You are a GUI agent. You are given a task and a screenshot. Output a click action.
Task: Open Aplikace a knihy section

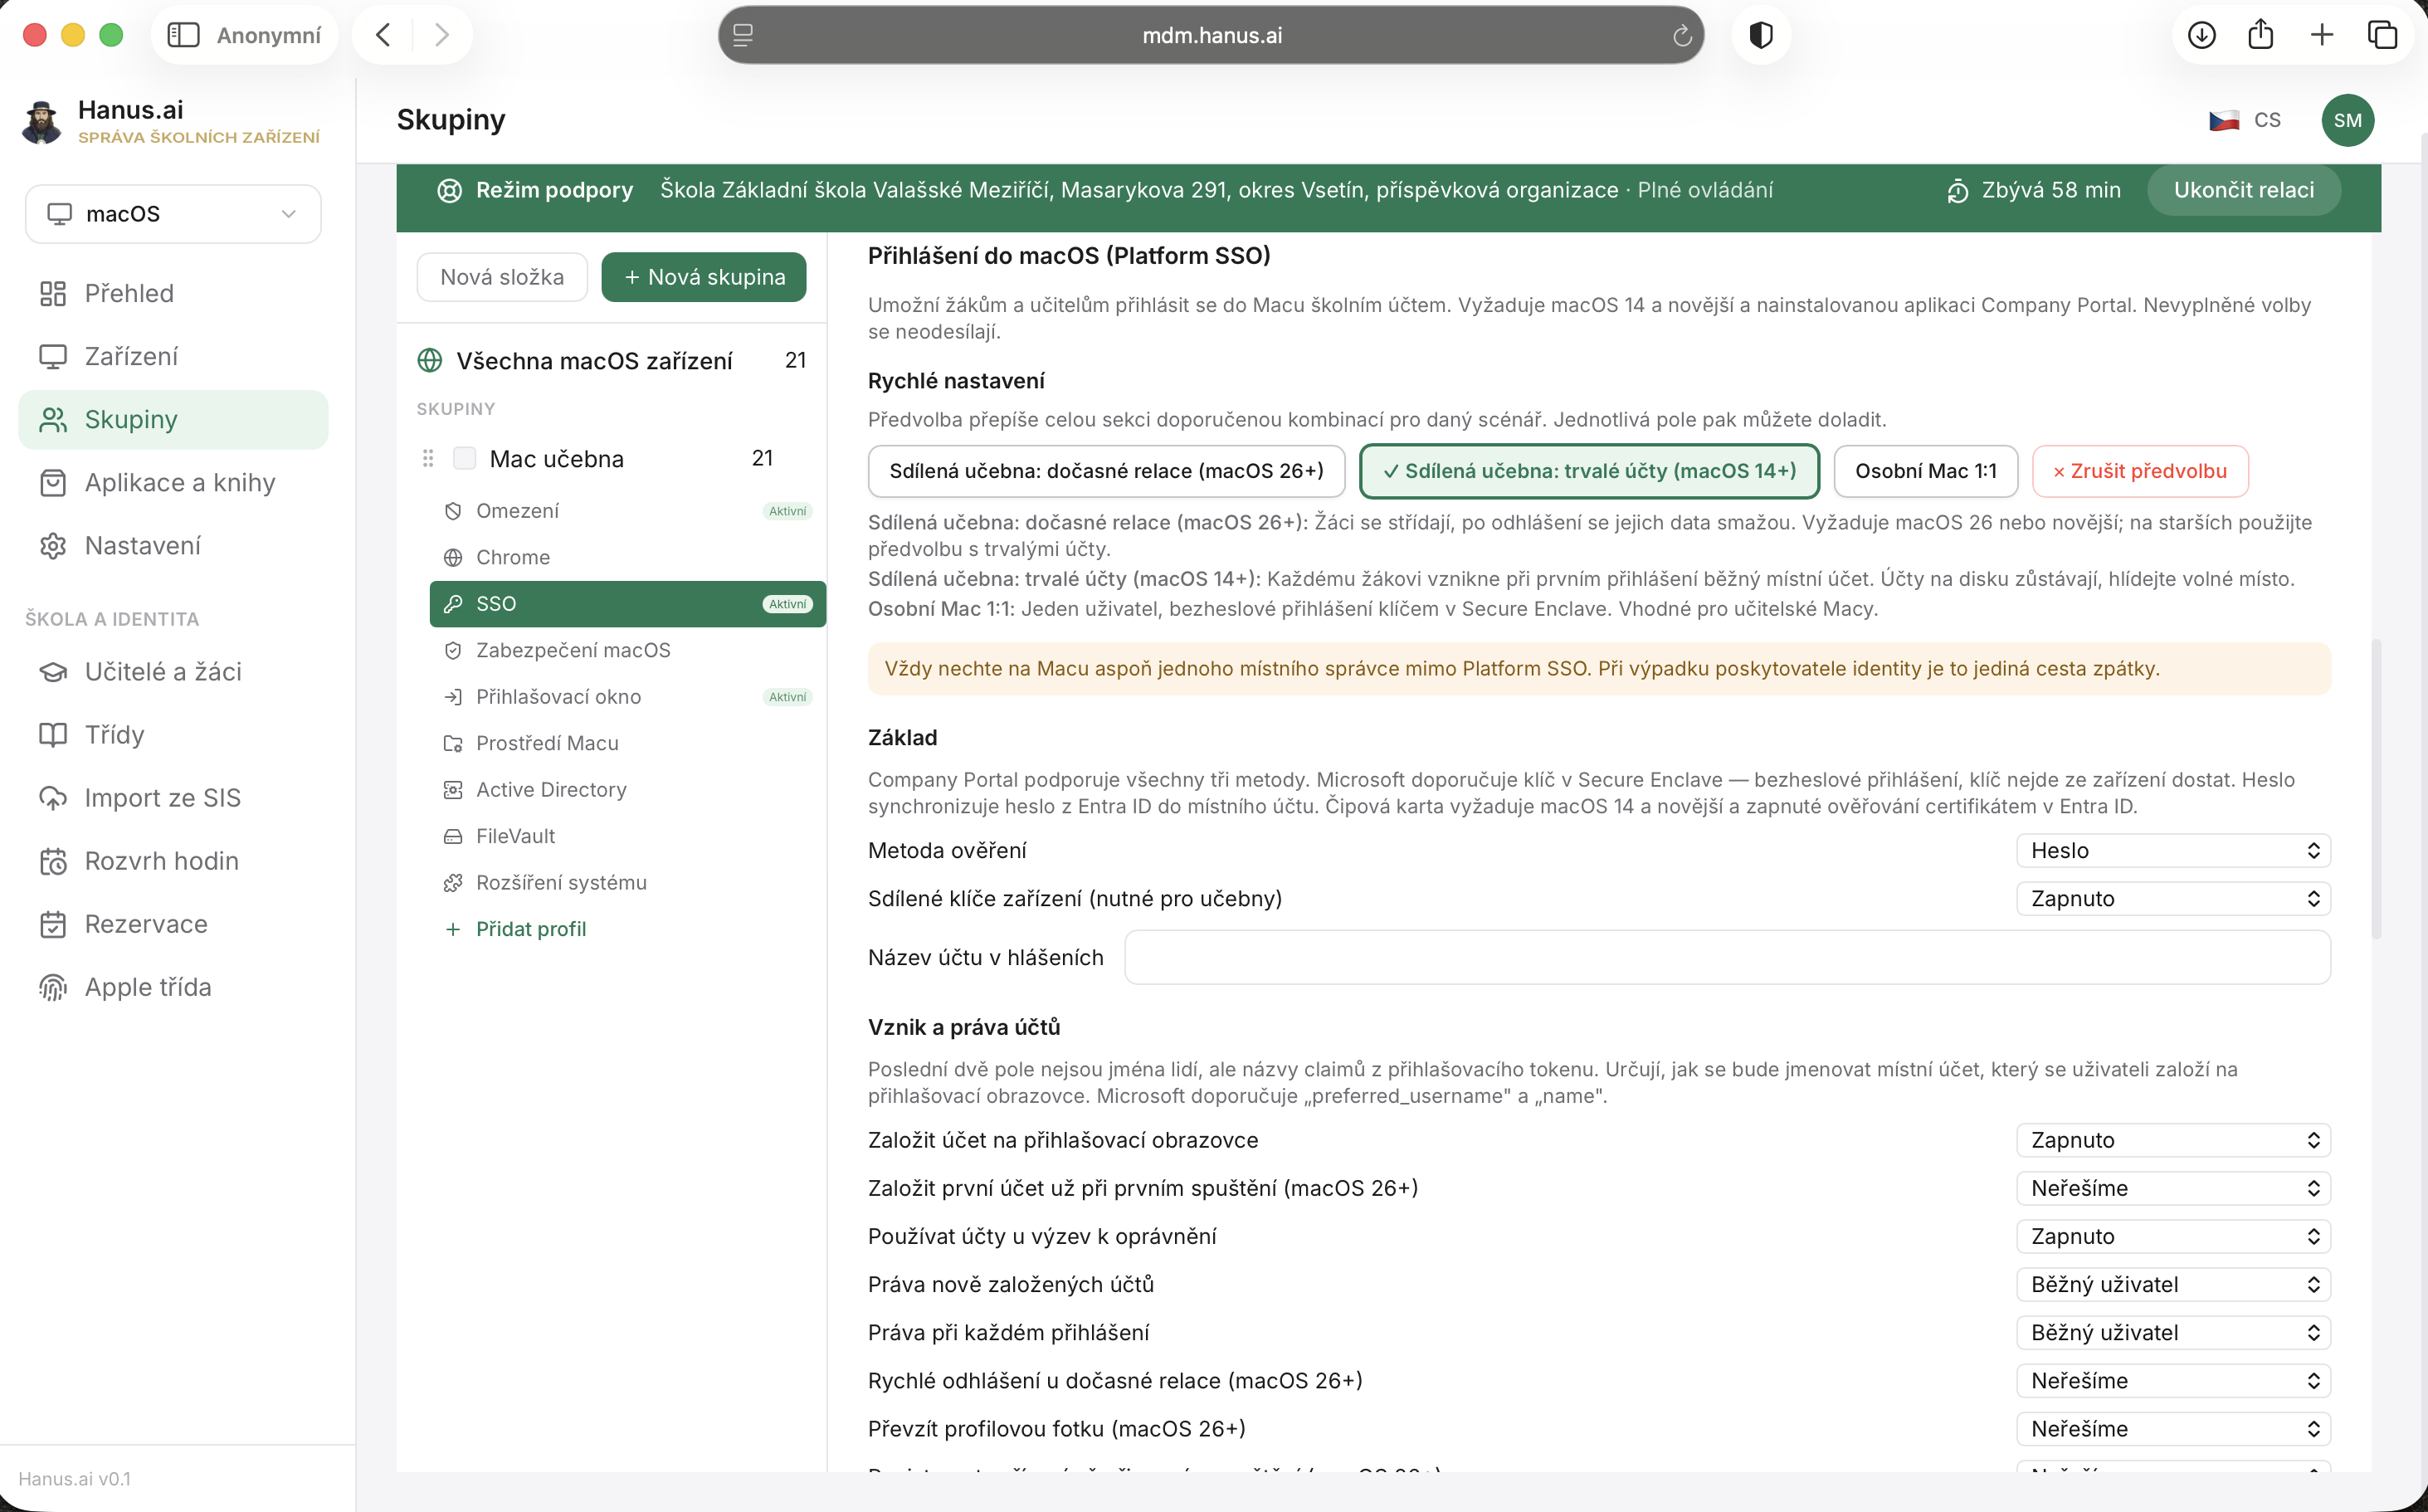[x=173, y=482]
